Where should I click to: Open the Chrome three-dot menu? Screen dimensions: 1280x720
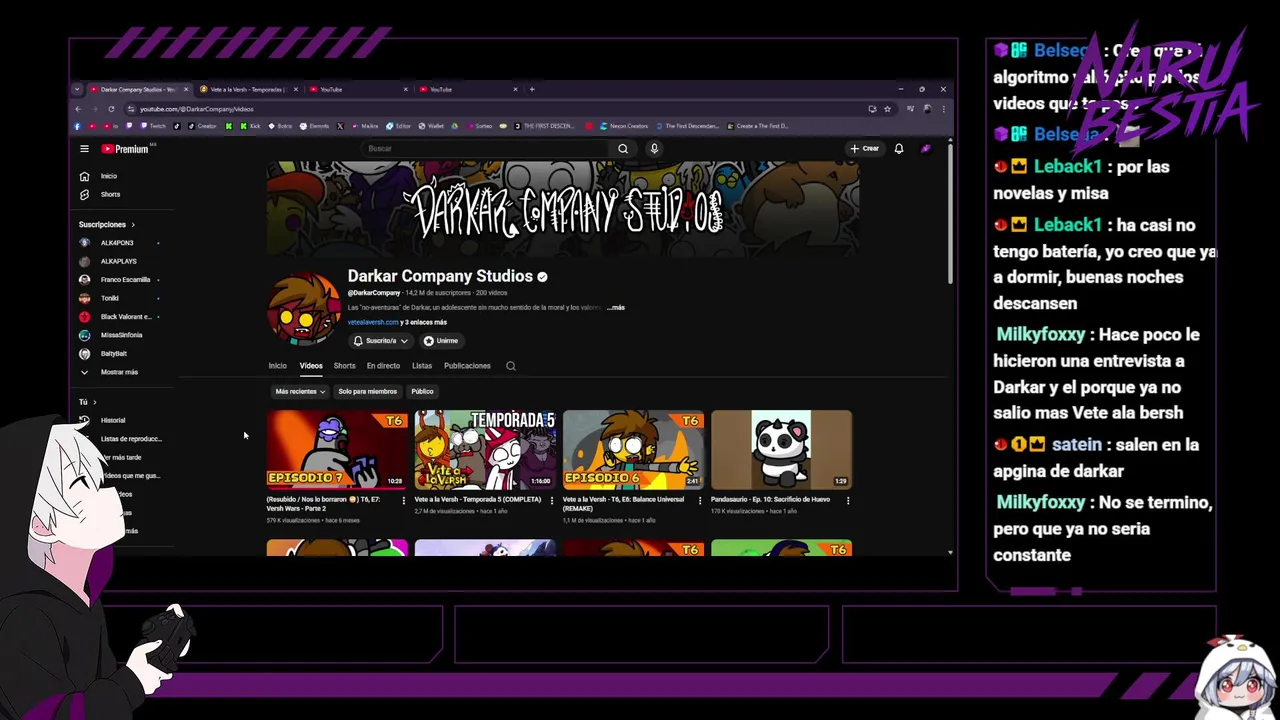(x=944, y=108)
